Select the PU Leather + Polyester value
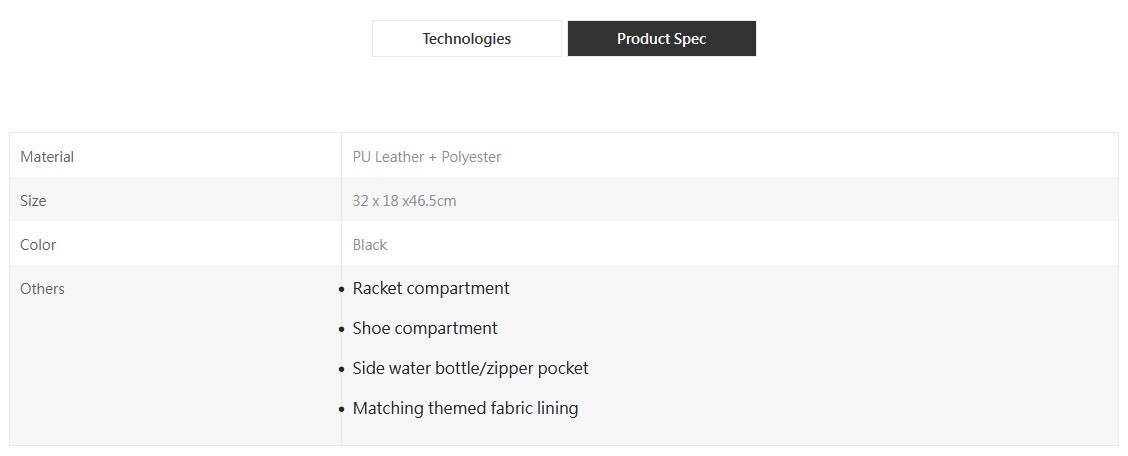 [x=427, y=157]
